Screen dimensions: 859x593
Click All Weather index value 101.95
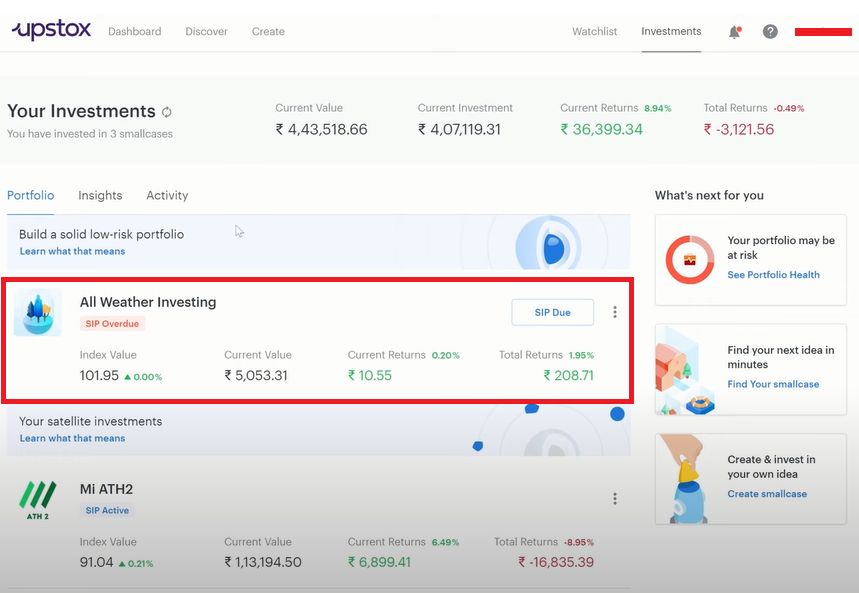[x=99, y=375]
